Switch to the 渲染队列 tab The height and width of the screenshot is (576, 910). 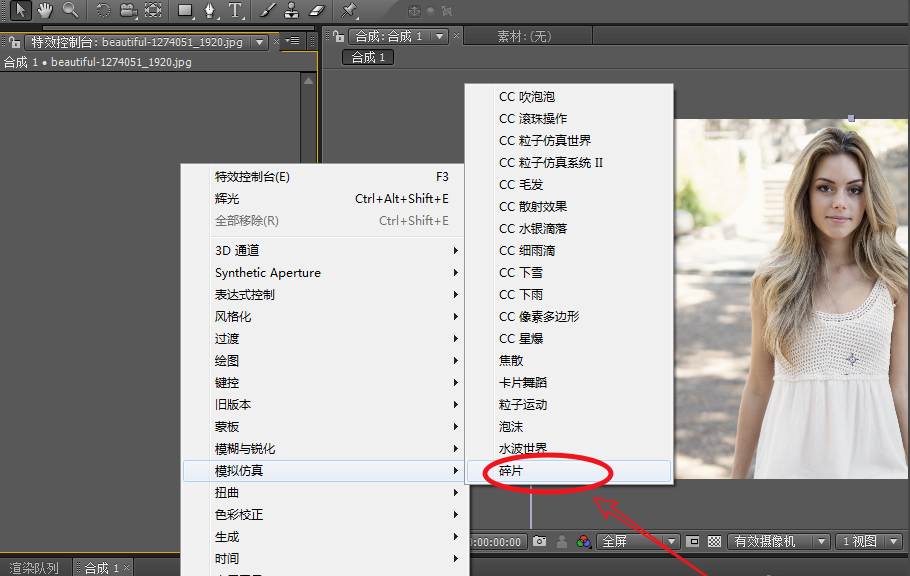[34, 567]
